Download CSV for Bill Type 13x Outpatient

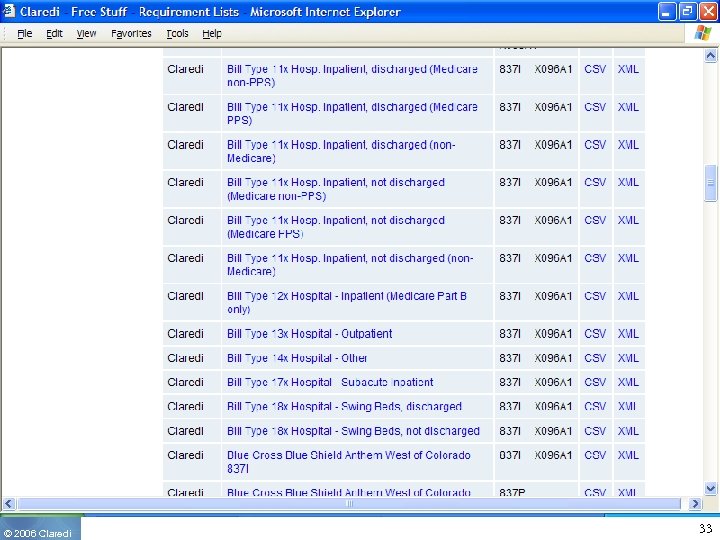(595, 334)
